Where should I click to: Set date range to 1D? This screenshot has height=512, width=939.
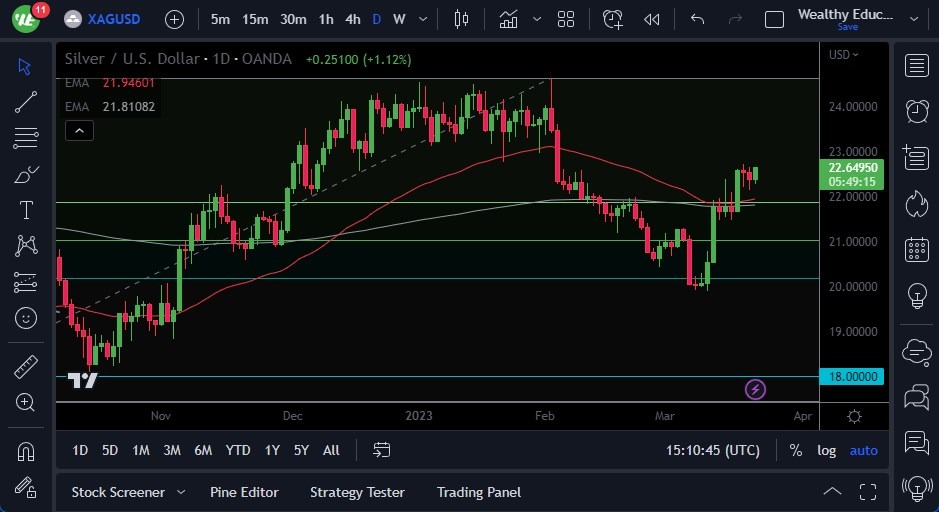pos(80,450)
